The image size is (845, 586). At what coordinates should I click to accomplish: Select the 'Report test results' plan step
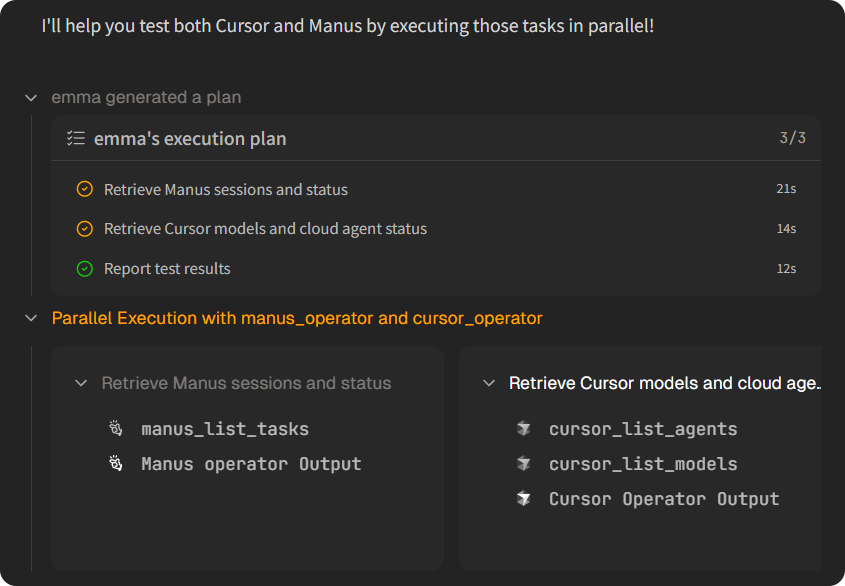pos(436,268)
